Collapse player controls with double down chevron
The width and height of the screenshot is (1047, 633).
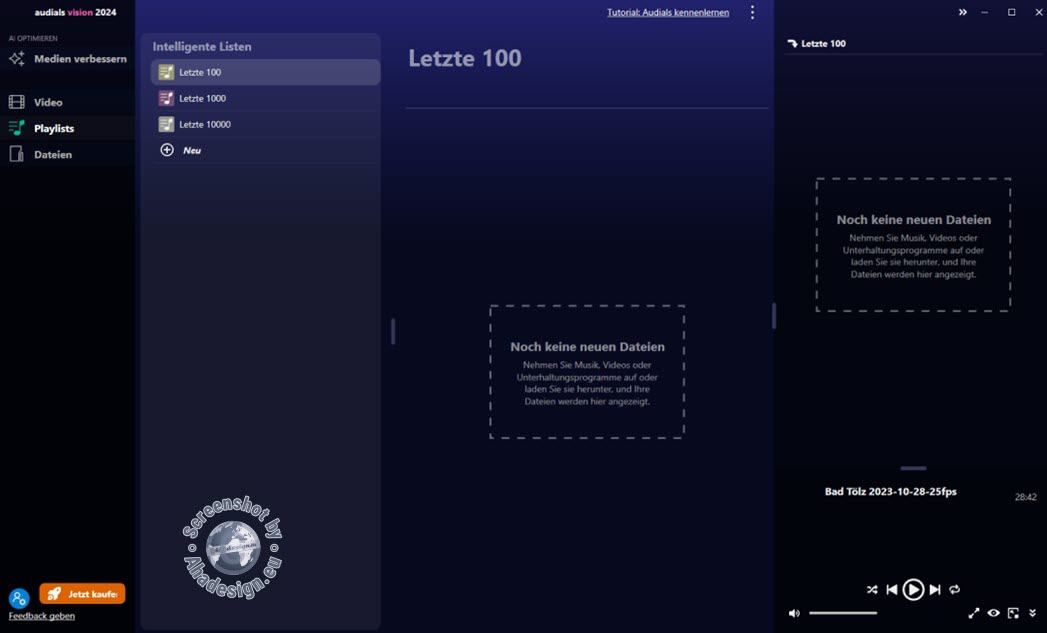1032,613
